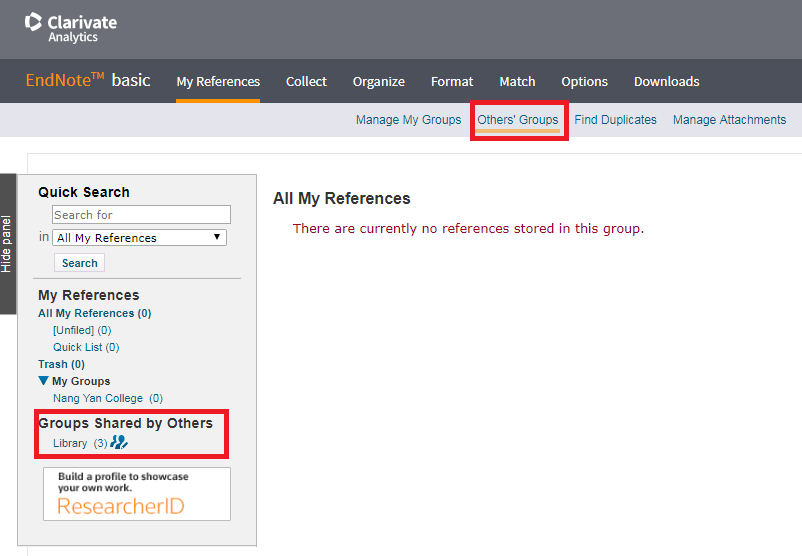
Task: Open the Options tab
Action: (x=584, y=81)
